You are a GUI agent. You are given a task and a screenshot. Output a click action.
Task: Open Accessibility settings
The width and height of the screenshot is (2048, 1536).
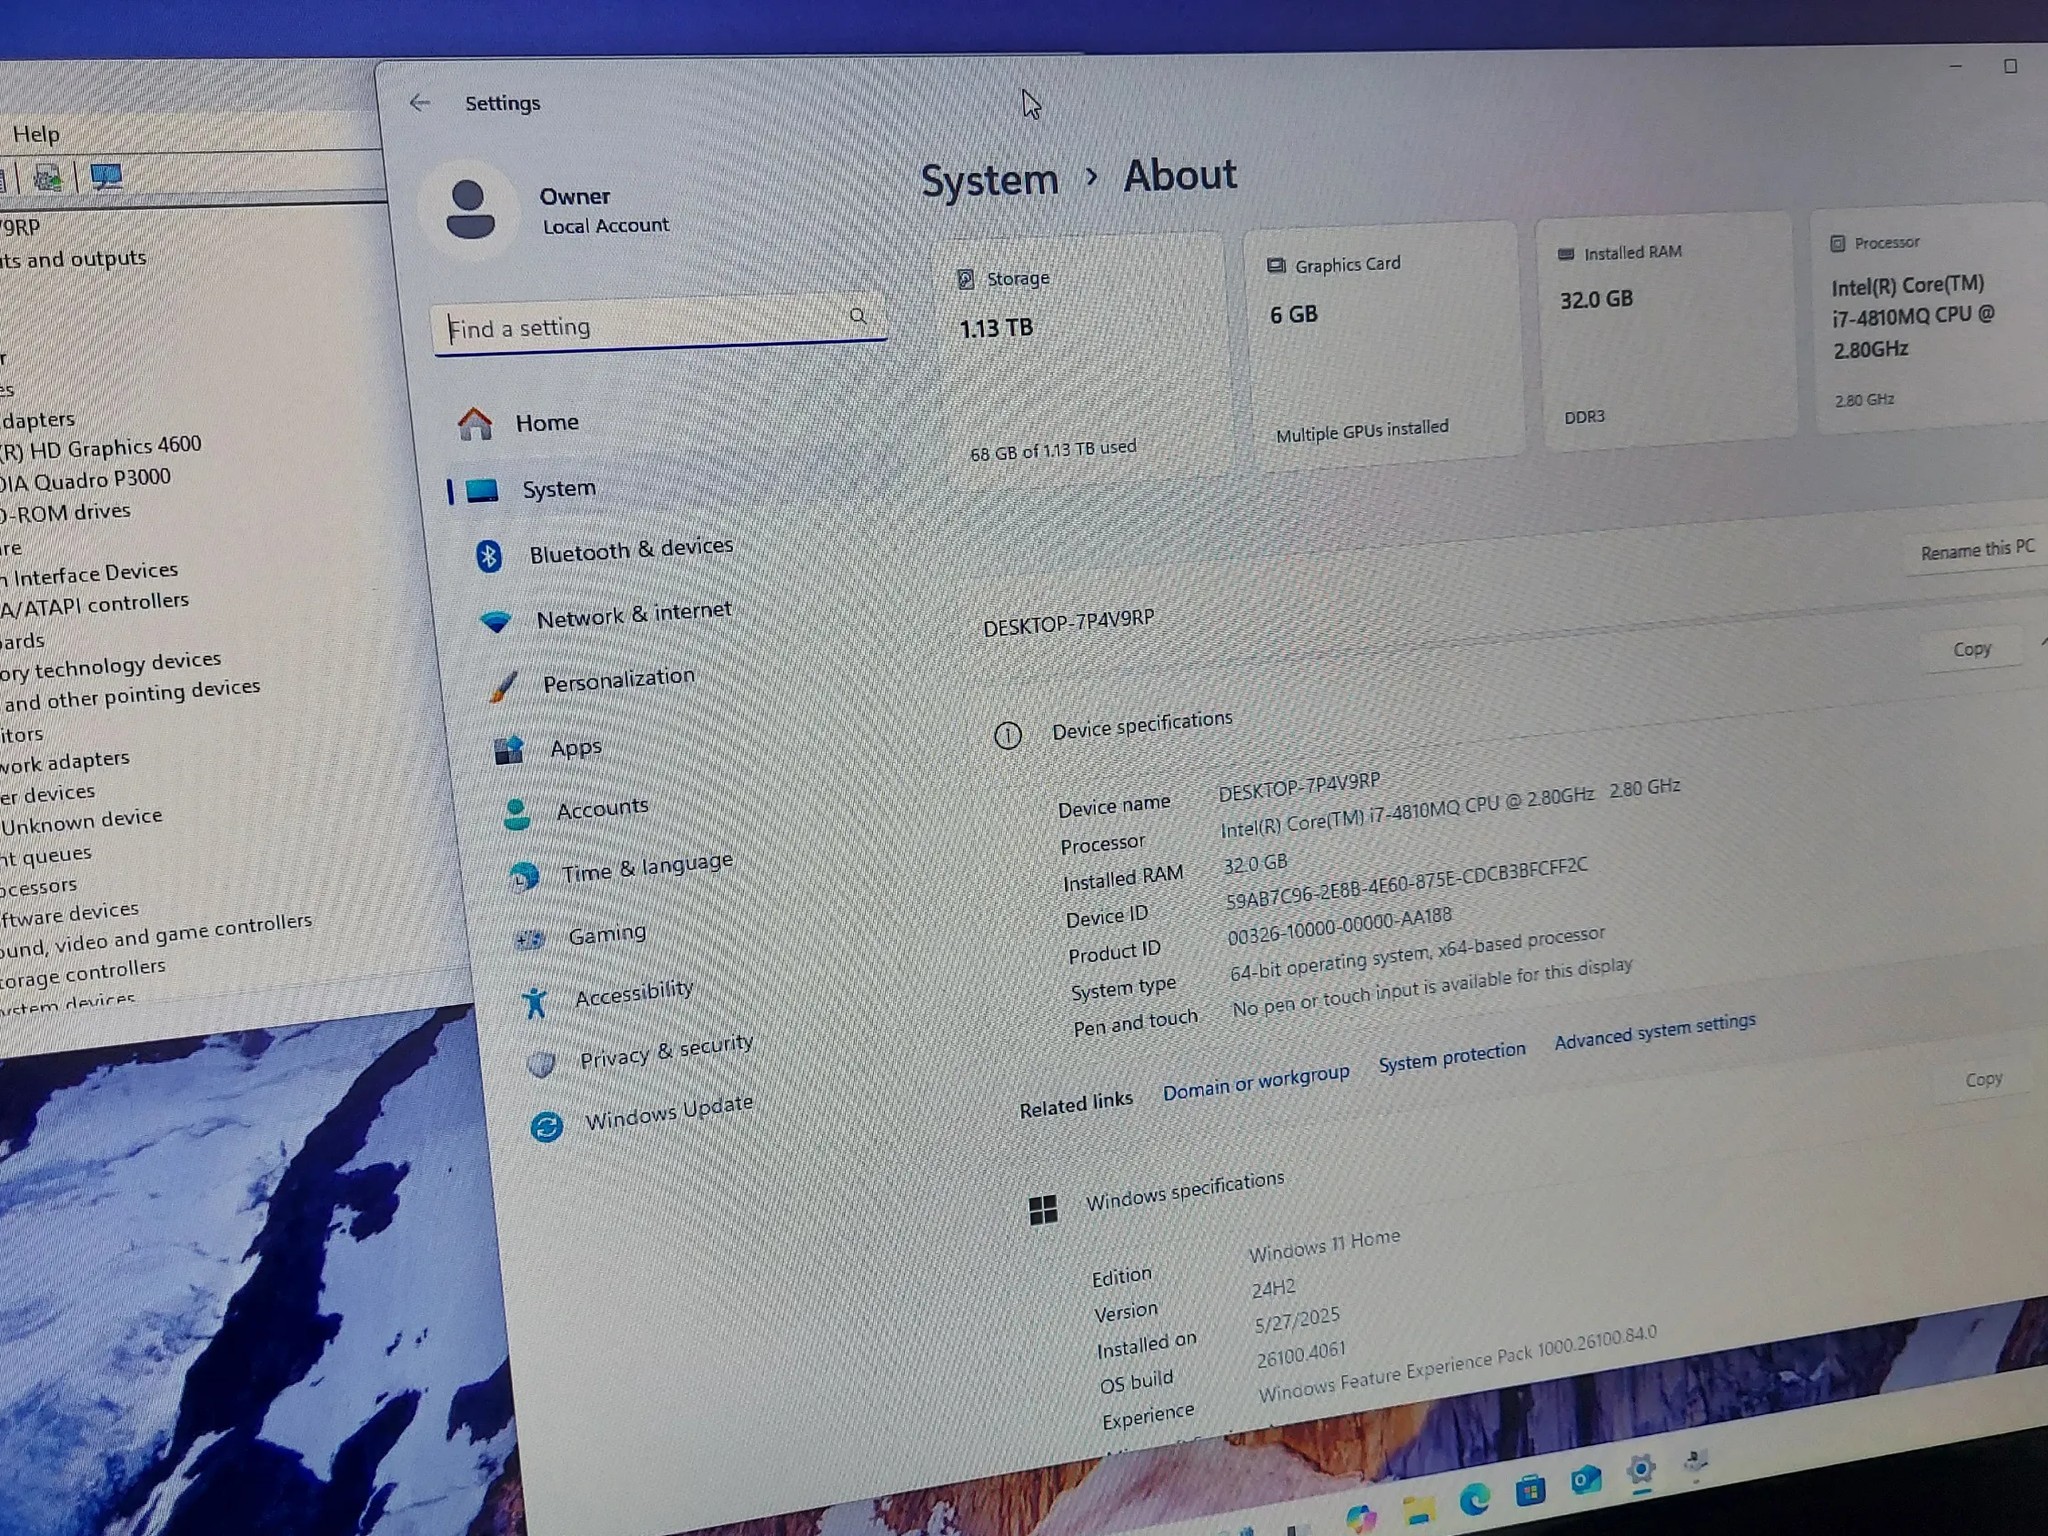(x=633, y=994)
